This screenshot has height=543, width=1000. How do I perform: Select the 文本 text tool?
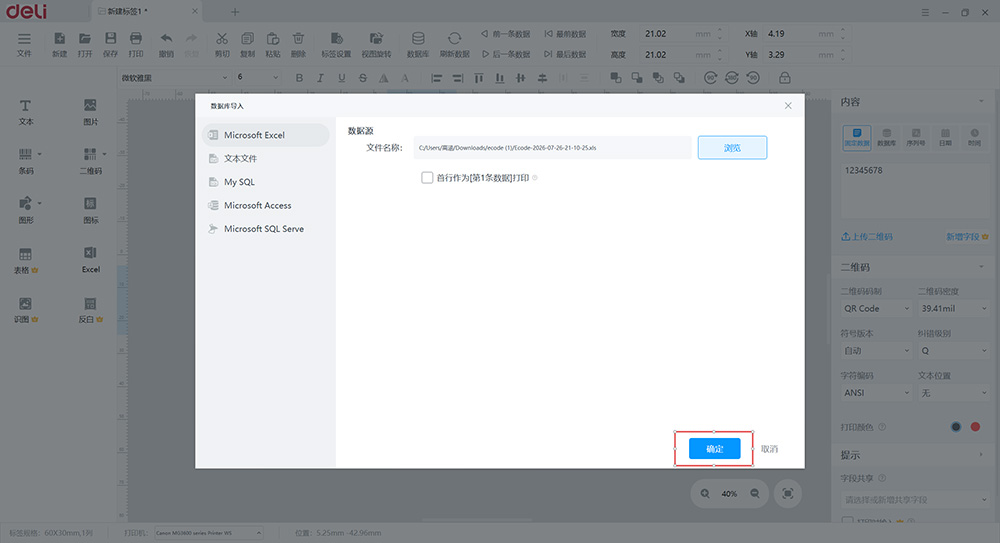coord(26,112)
